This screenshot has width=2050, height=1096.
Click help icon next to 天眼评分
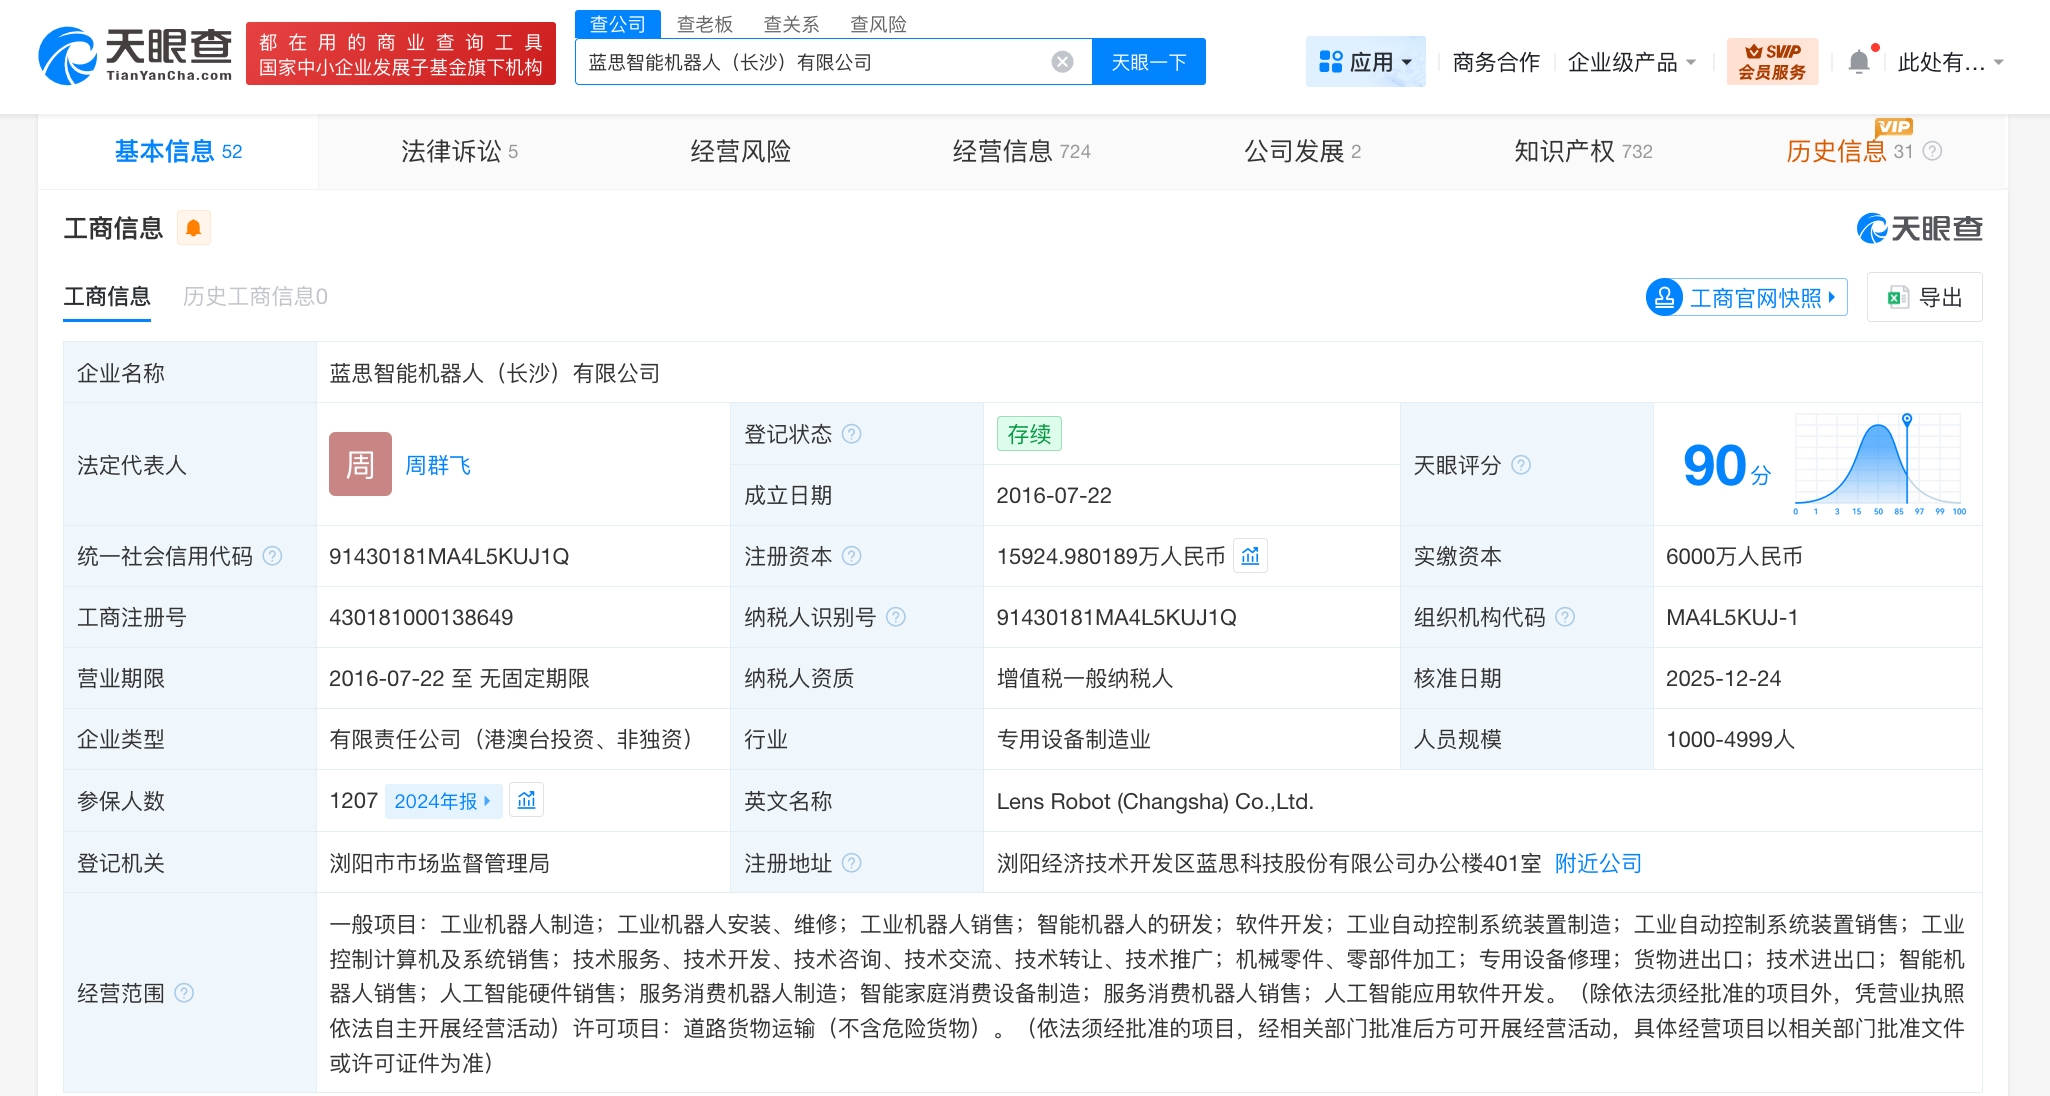pyautogui.click(x=1520, y=465)
